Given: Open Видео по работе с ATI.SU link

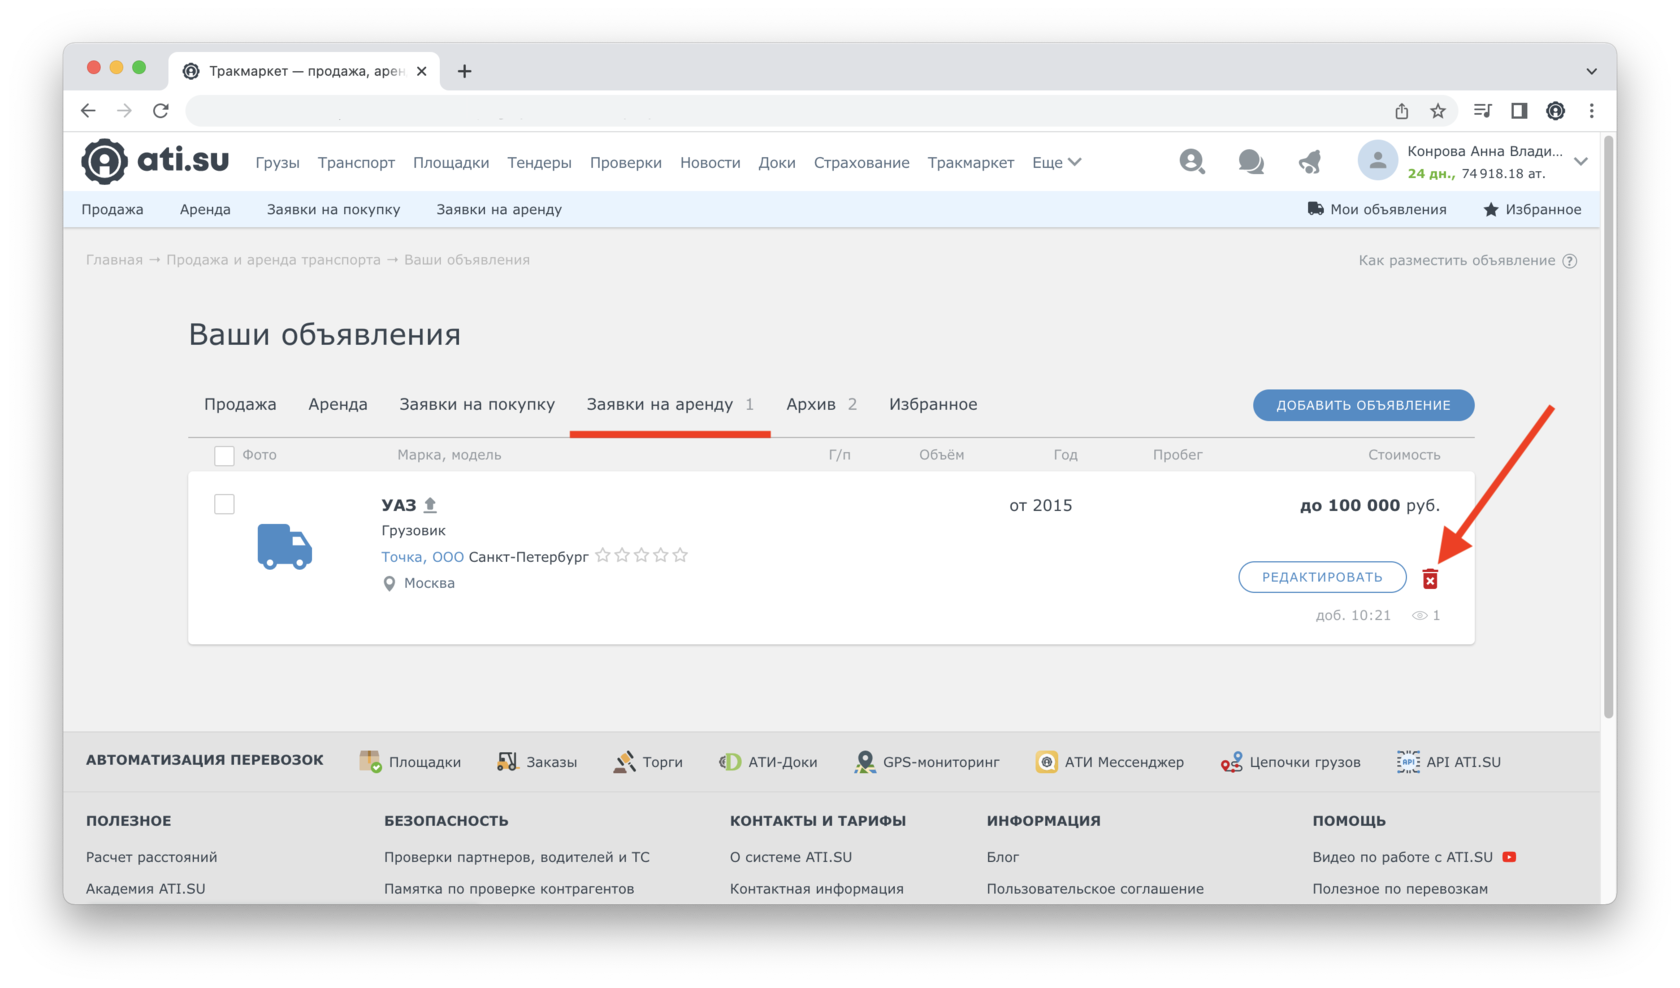Looking at the screenshot, I should point(1402,857).
